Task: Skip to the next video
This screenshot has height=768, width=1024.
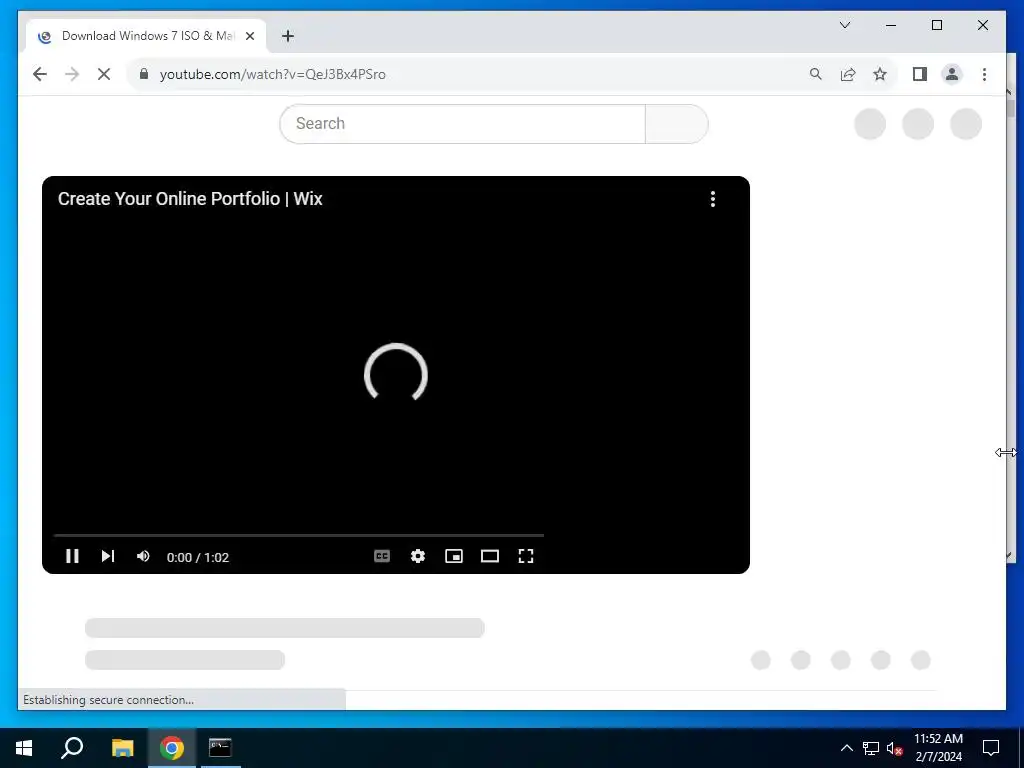Action: [108, 556]
